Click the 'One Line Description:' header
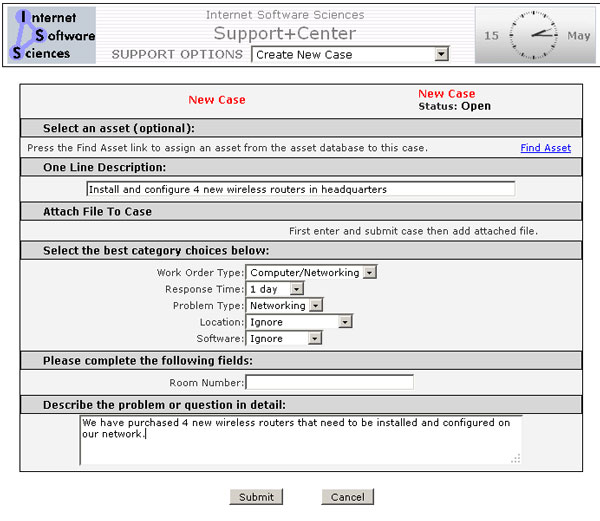The image size is (600, 521). (x=104, y=167)
